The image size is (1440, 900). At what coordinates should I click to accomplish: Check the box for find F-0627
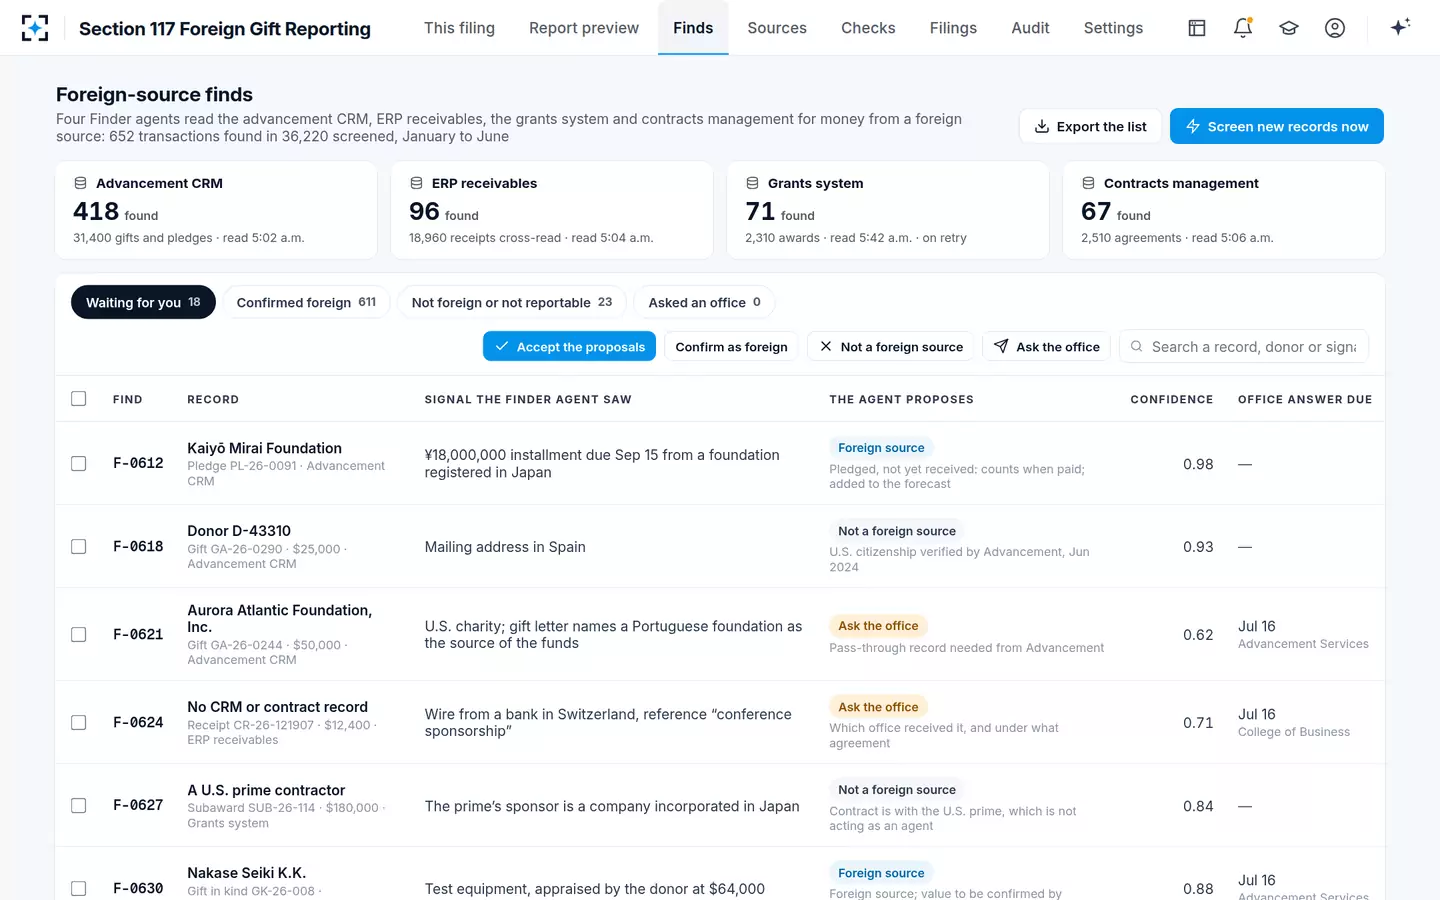(x=79, y=806)
